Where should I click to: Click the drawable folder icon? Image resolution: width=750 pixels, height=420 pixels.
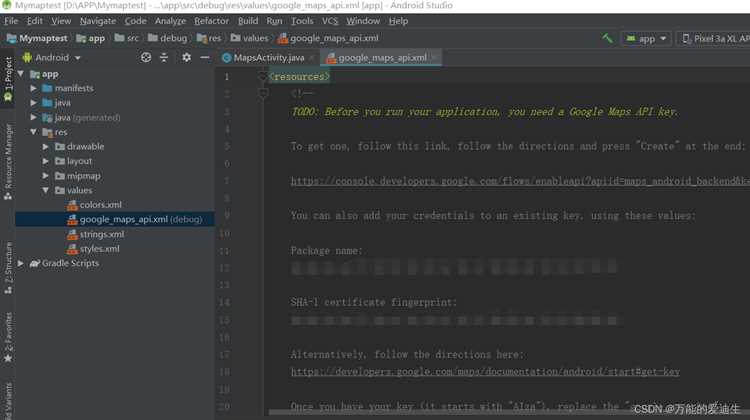[59, 146]
